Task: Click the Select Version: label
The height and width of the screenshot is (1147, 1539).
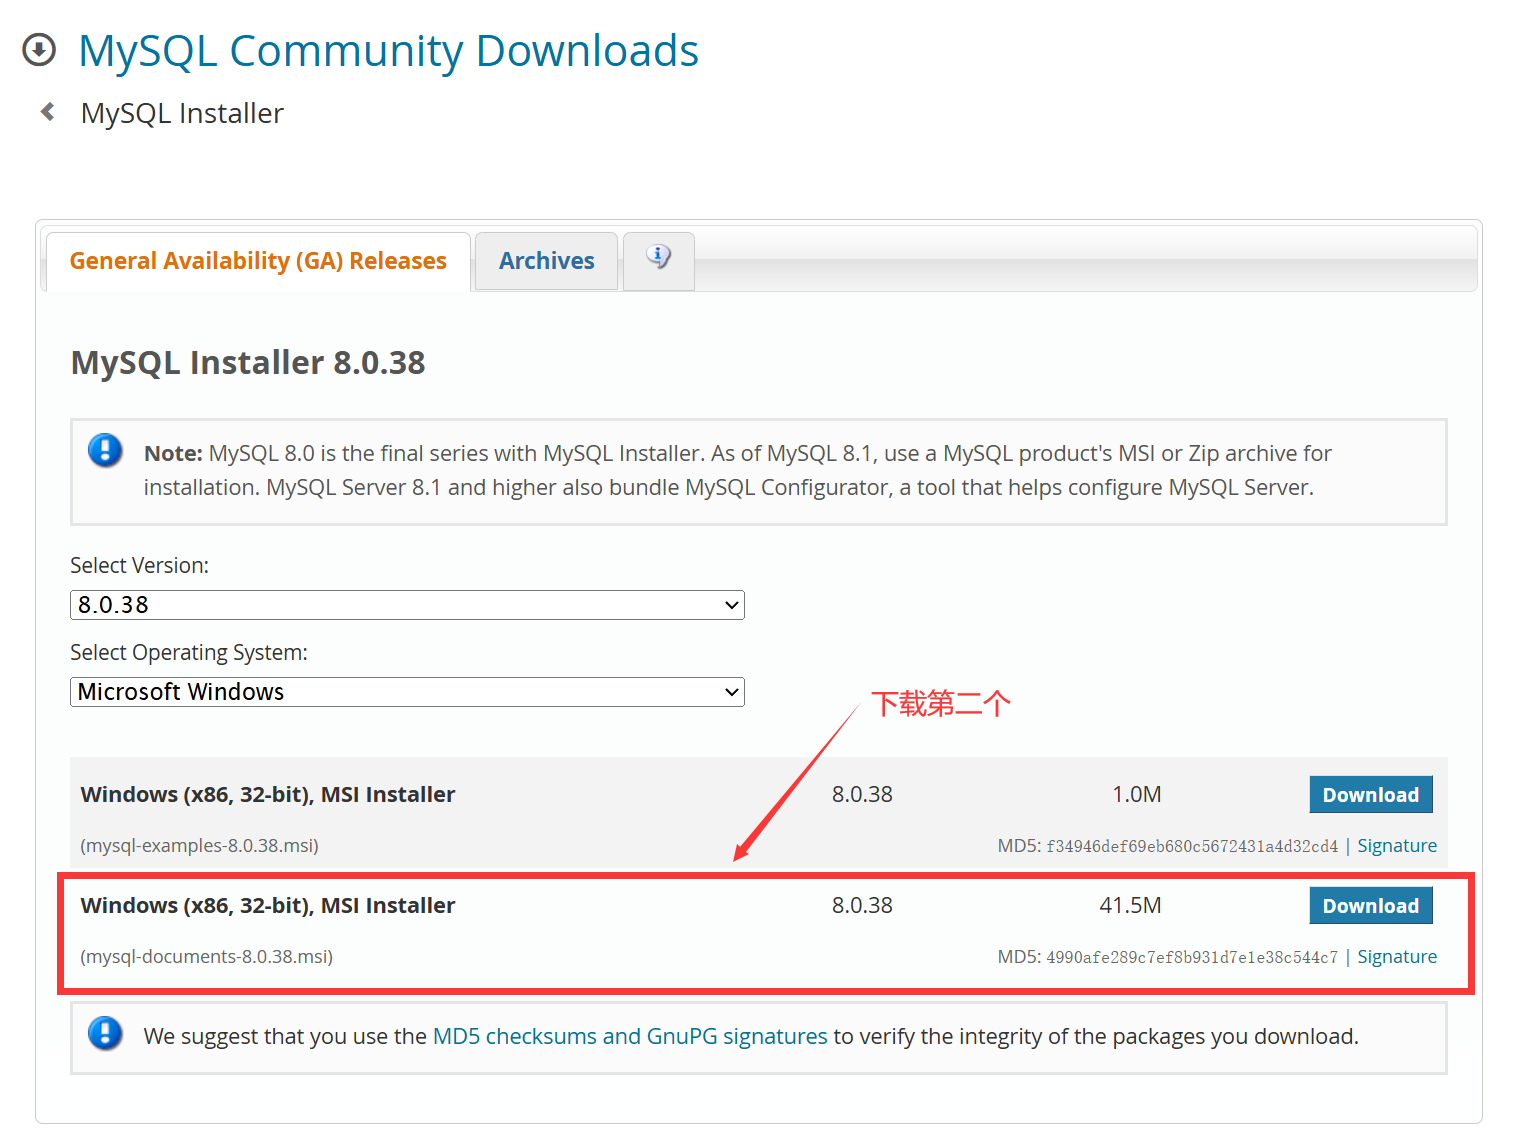Action: [140, 566]
